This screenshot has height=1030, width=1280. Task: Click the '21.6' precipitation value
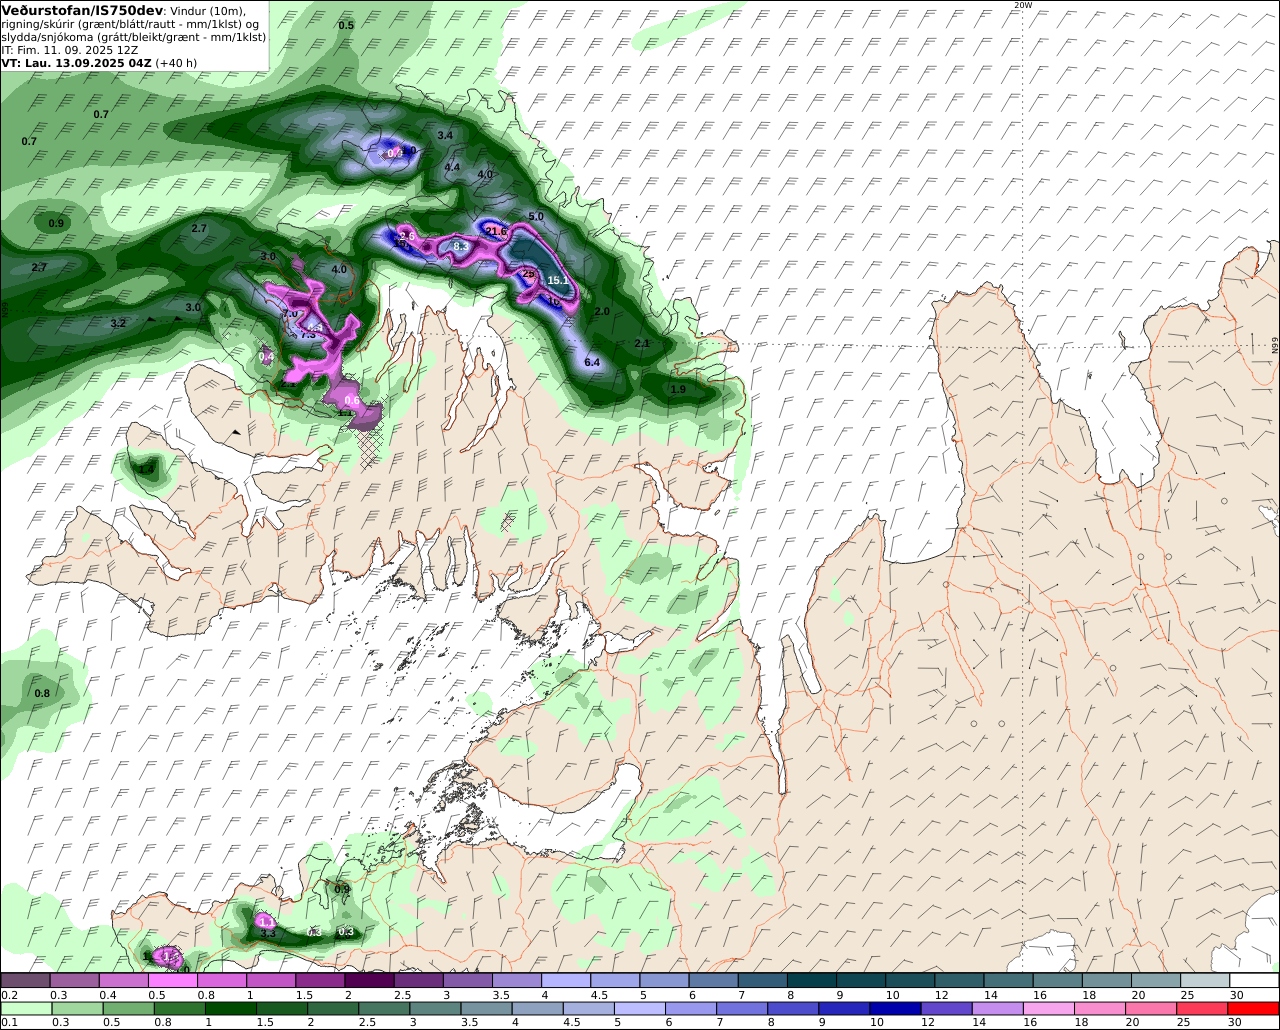click(496, 231)
